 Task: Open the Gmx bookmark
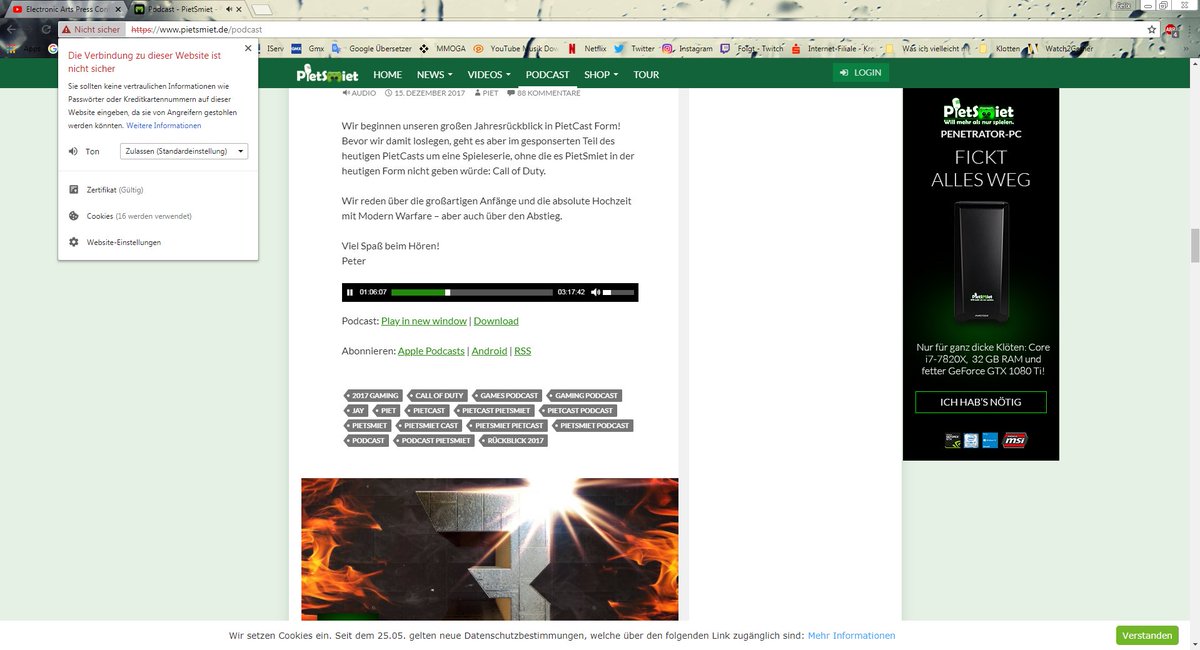(309, 48)
